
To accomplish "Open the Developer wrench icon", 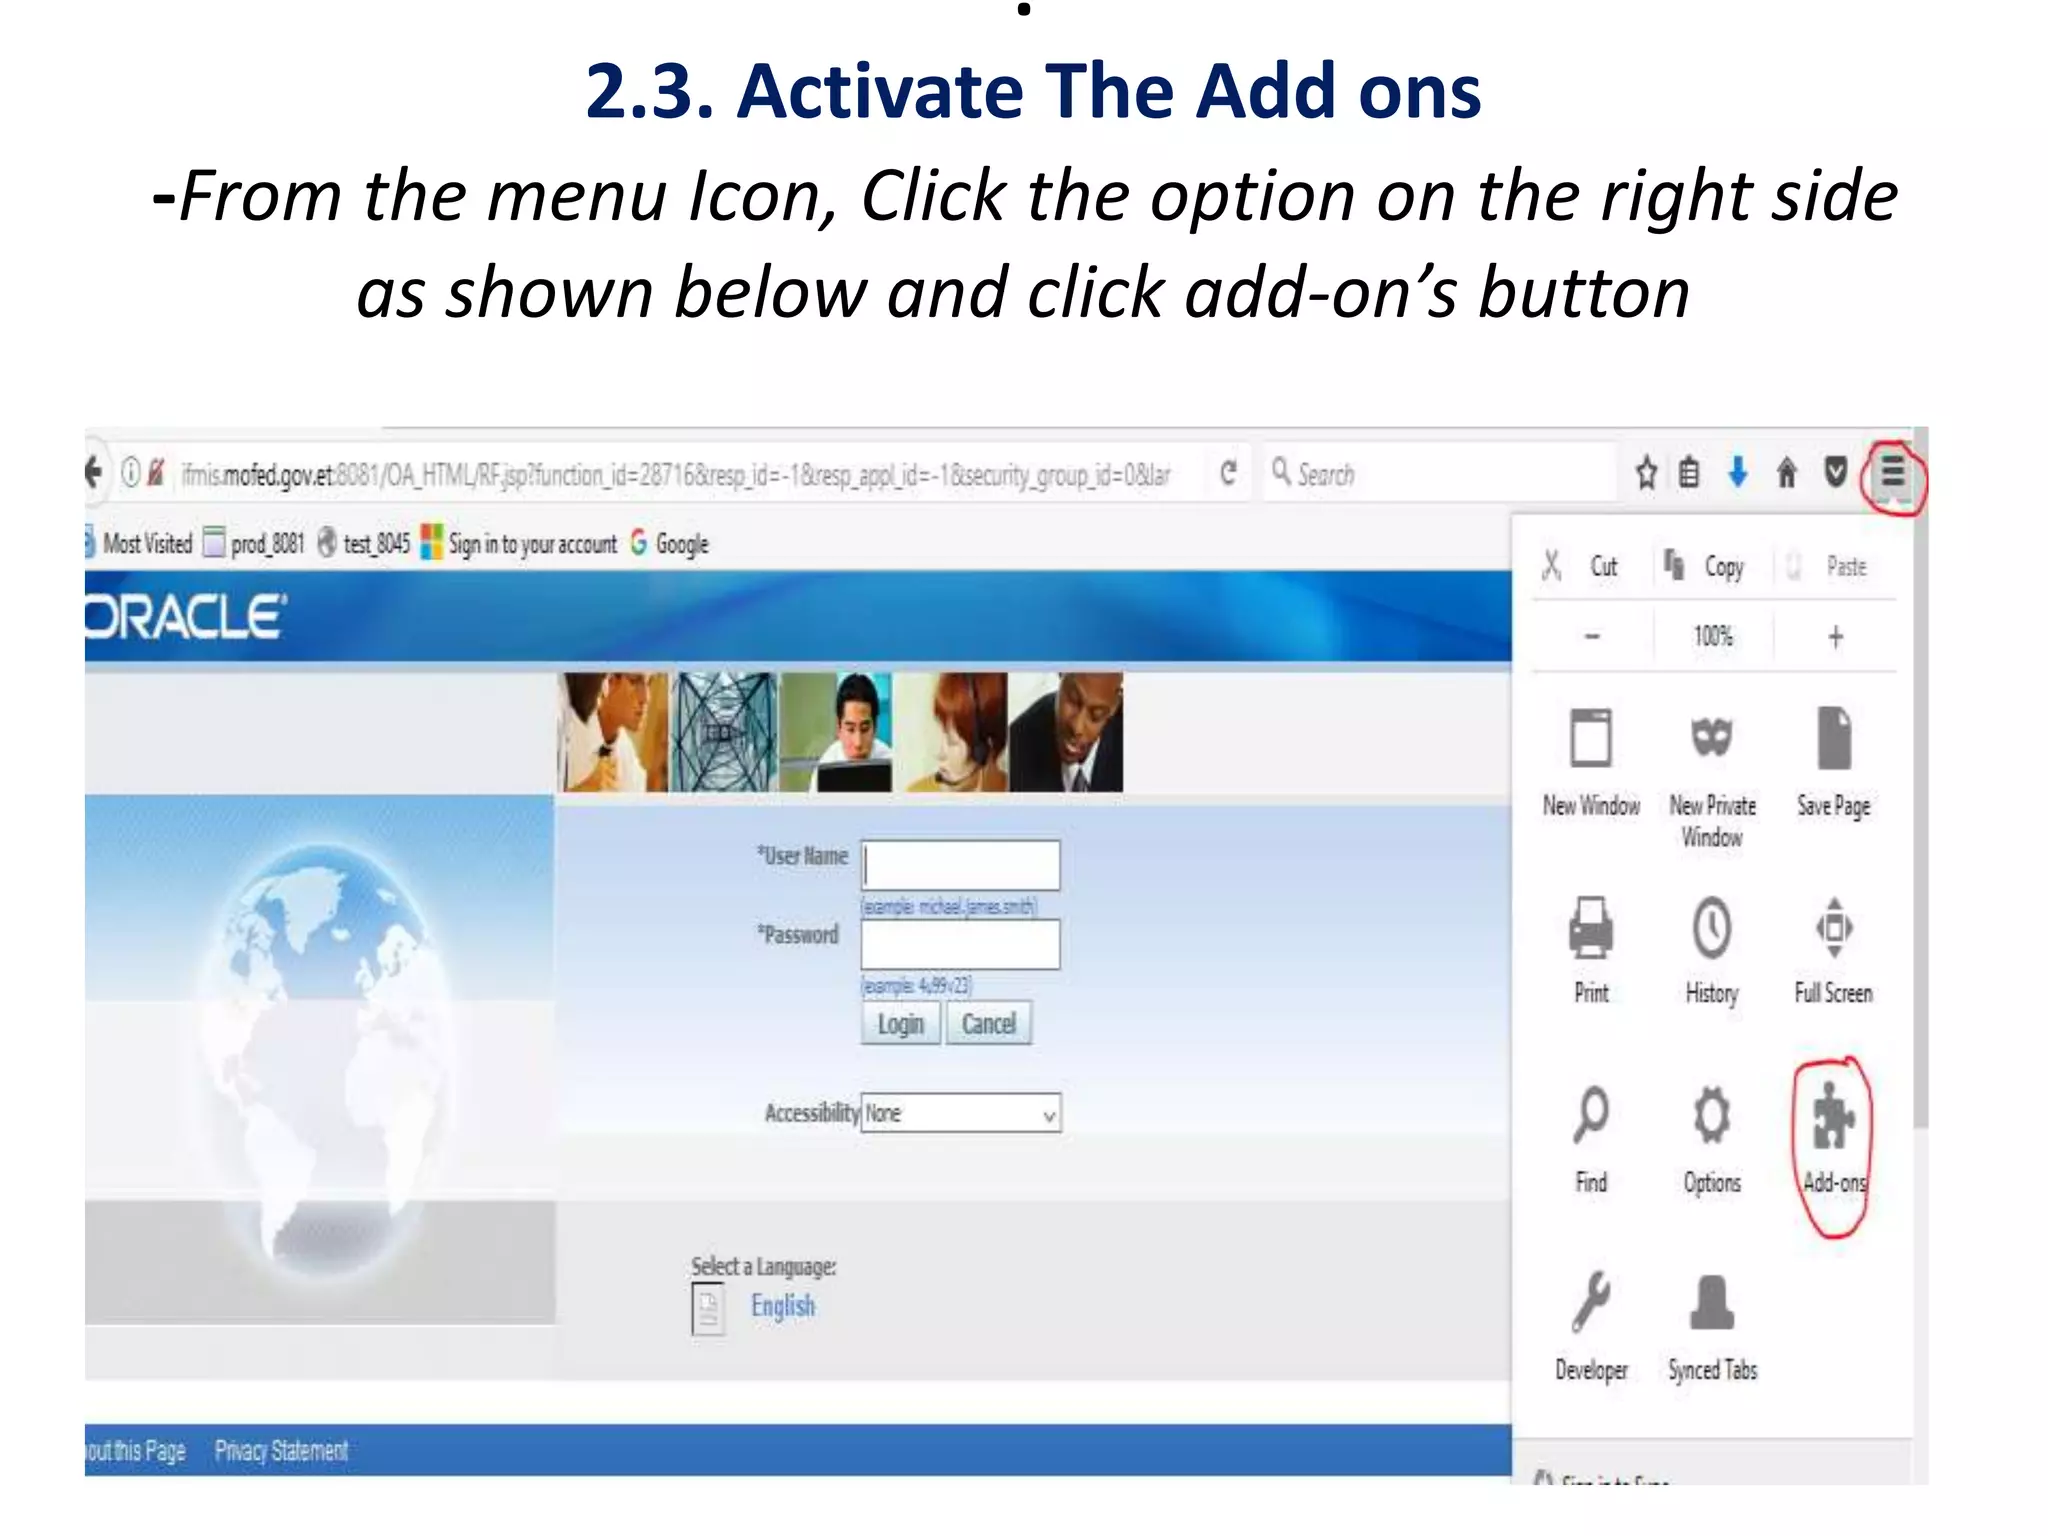I will point(1590,1303).
